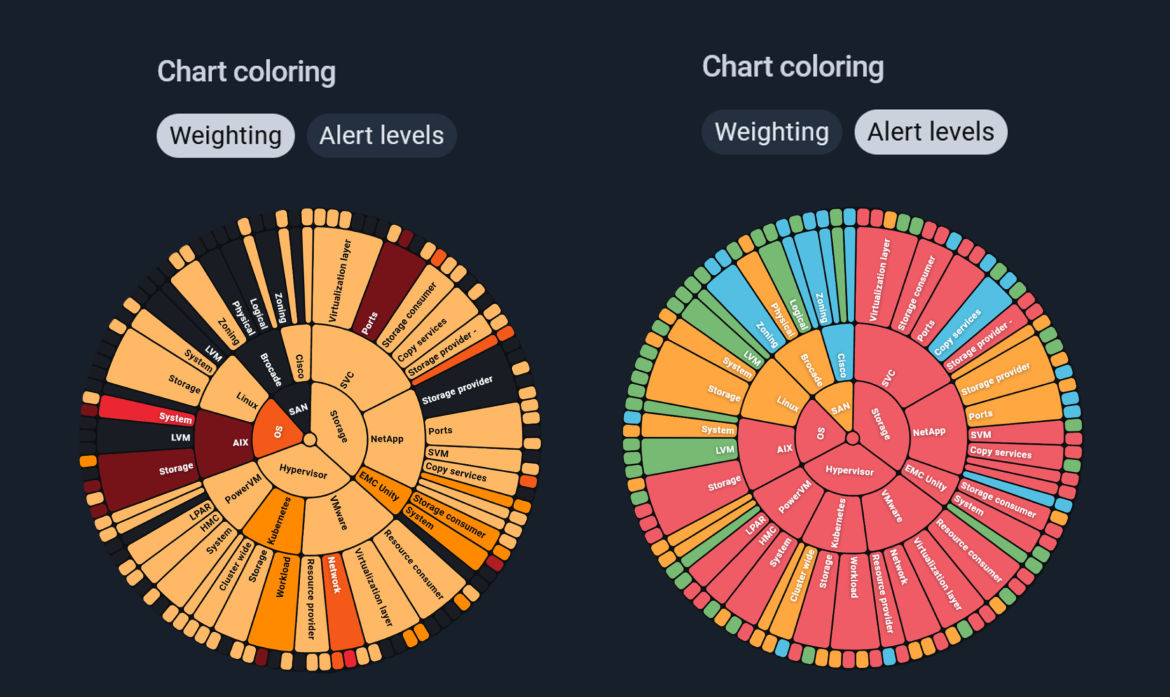Click Alert levels toggle above right chart
The image size is (1170, 697).
(930, 132)
